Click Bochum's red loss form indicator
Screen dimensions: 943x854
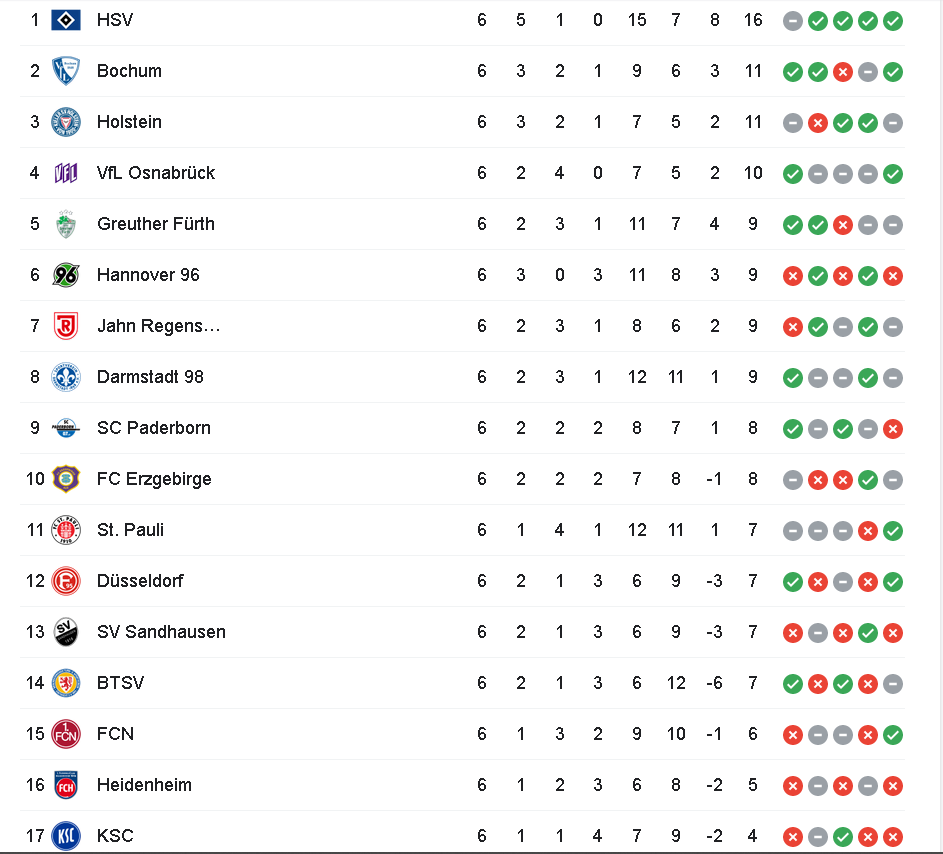coord(843,72)
